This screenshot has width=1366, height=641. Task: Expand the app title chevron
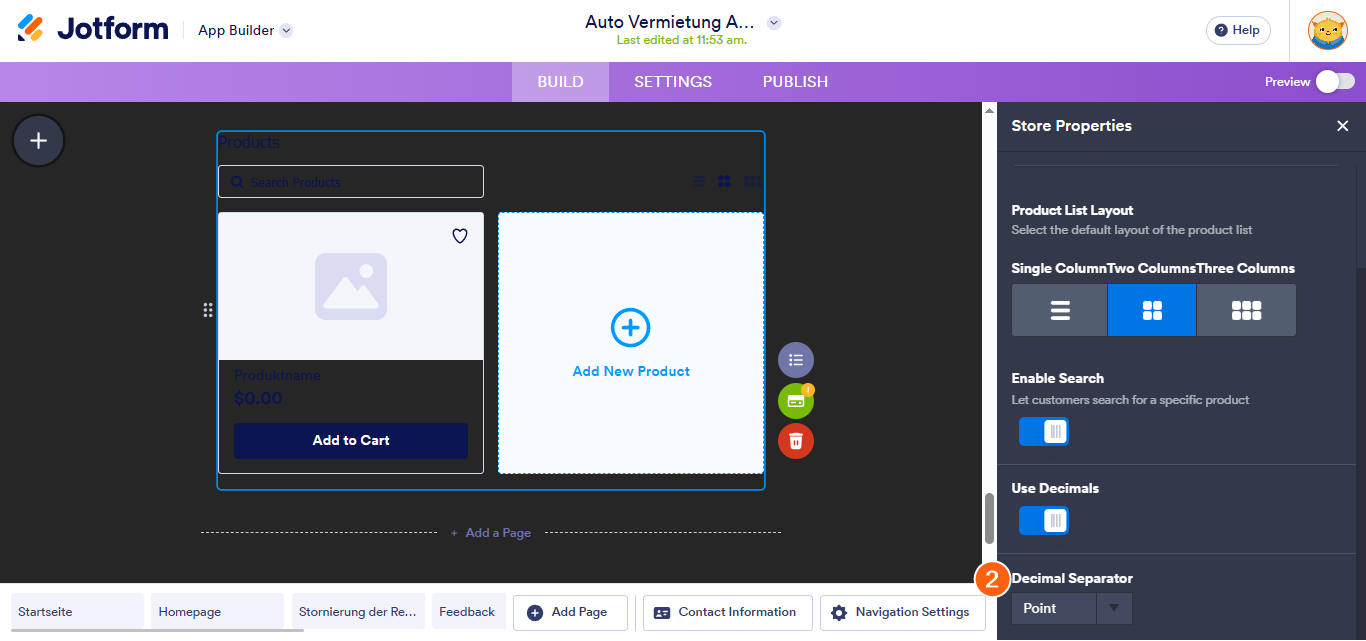(x=774, y=23)
